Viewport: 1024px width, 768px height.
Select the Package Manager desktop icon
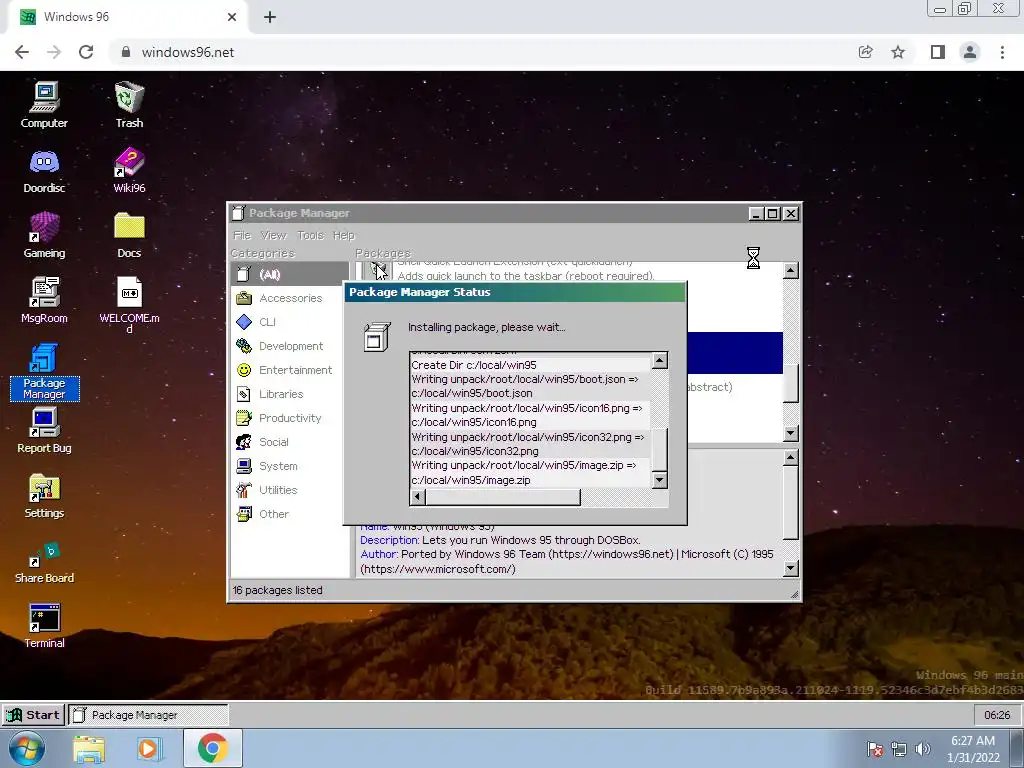(44, 371)
